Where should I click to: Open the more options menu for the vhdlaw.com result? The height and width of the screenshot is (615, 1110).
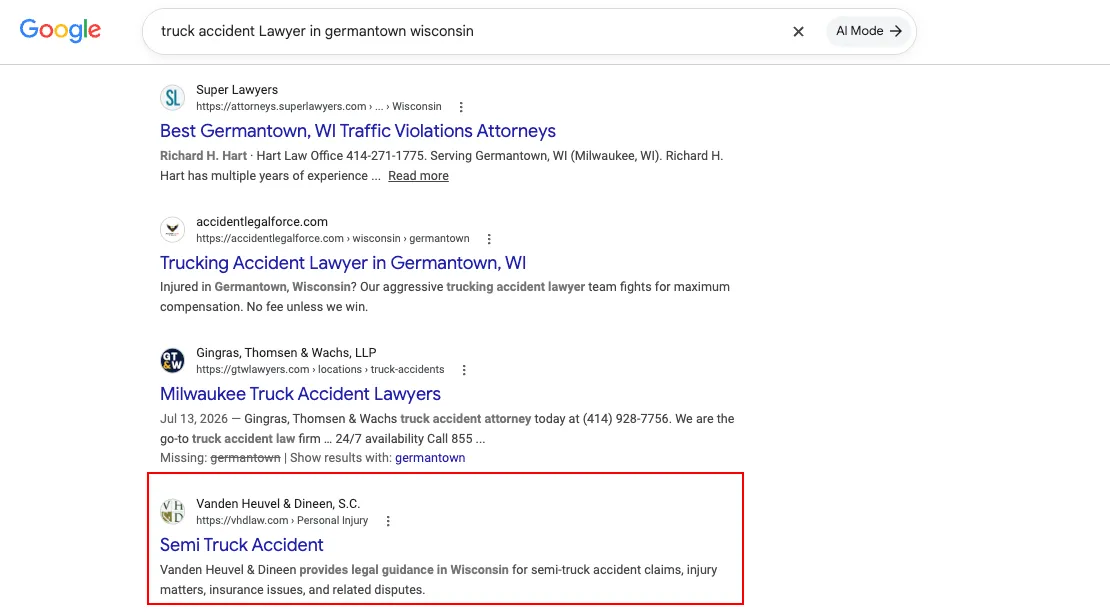pyautogui.click(x=388, y=521)
